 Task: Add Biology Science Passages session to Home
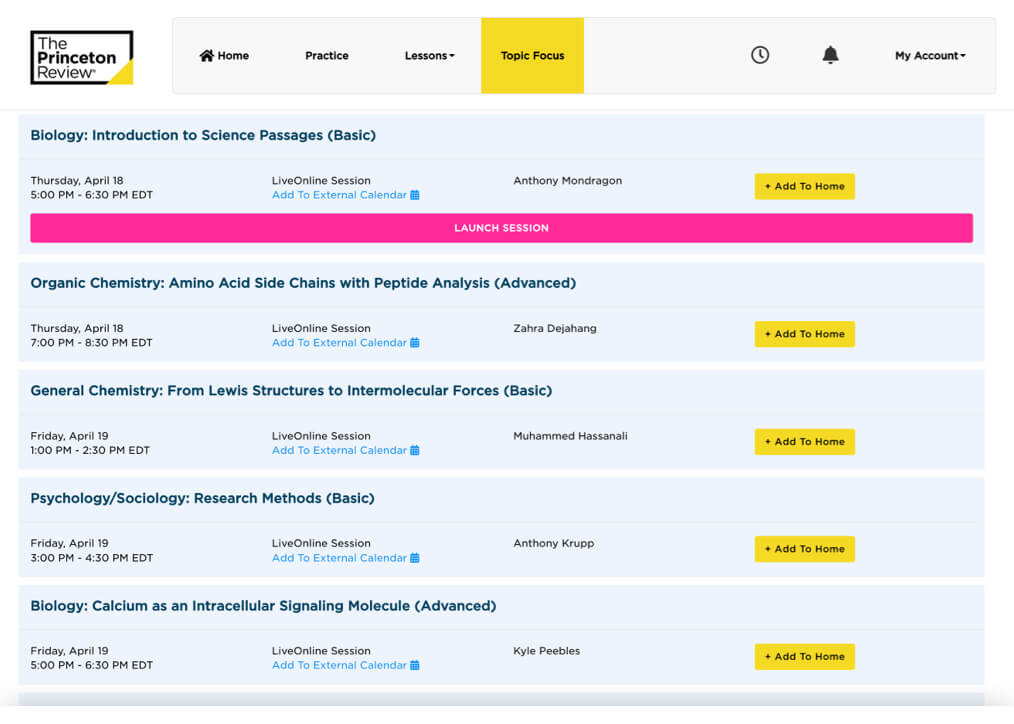coord(804,187)
